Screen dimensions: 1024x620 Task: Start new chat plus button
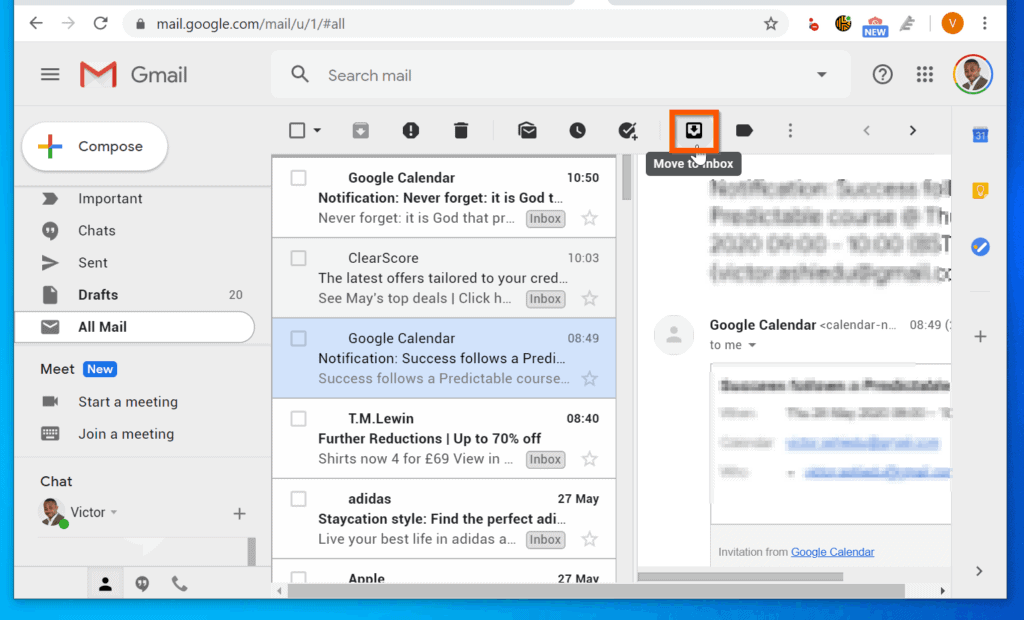click(239, 514)
